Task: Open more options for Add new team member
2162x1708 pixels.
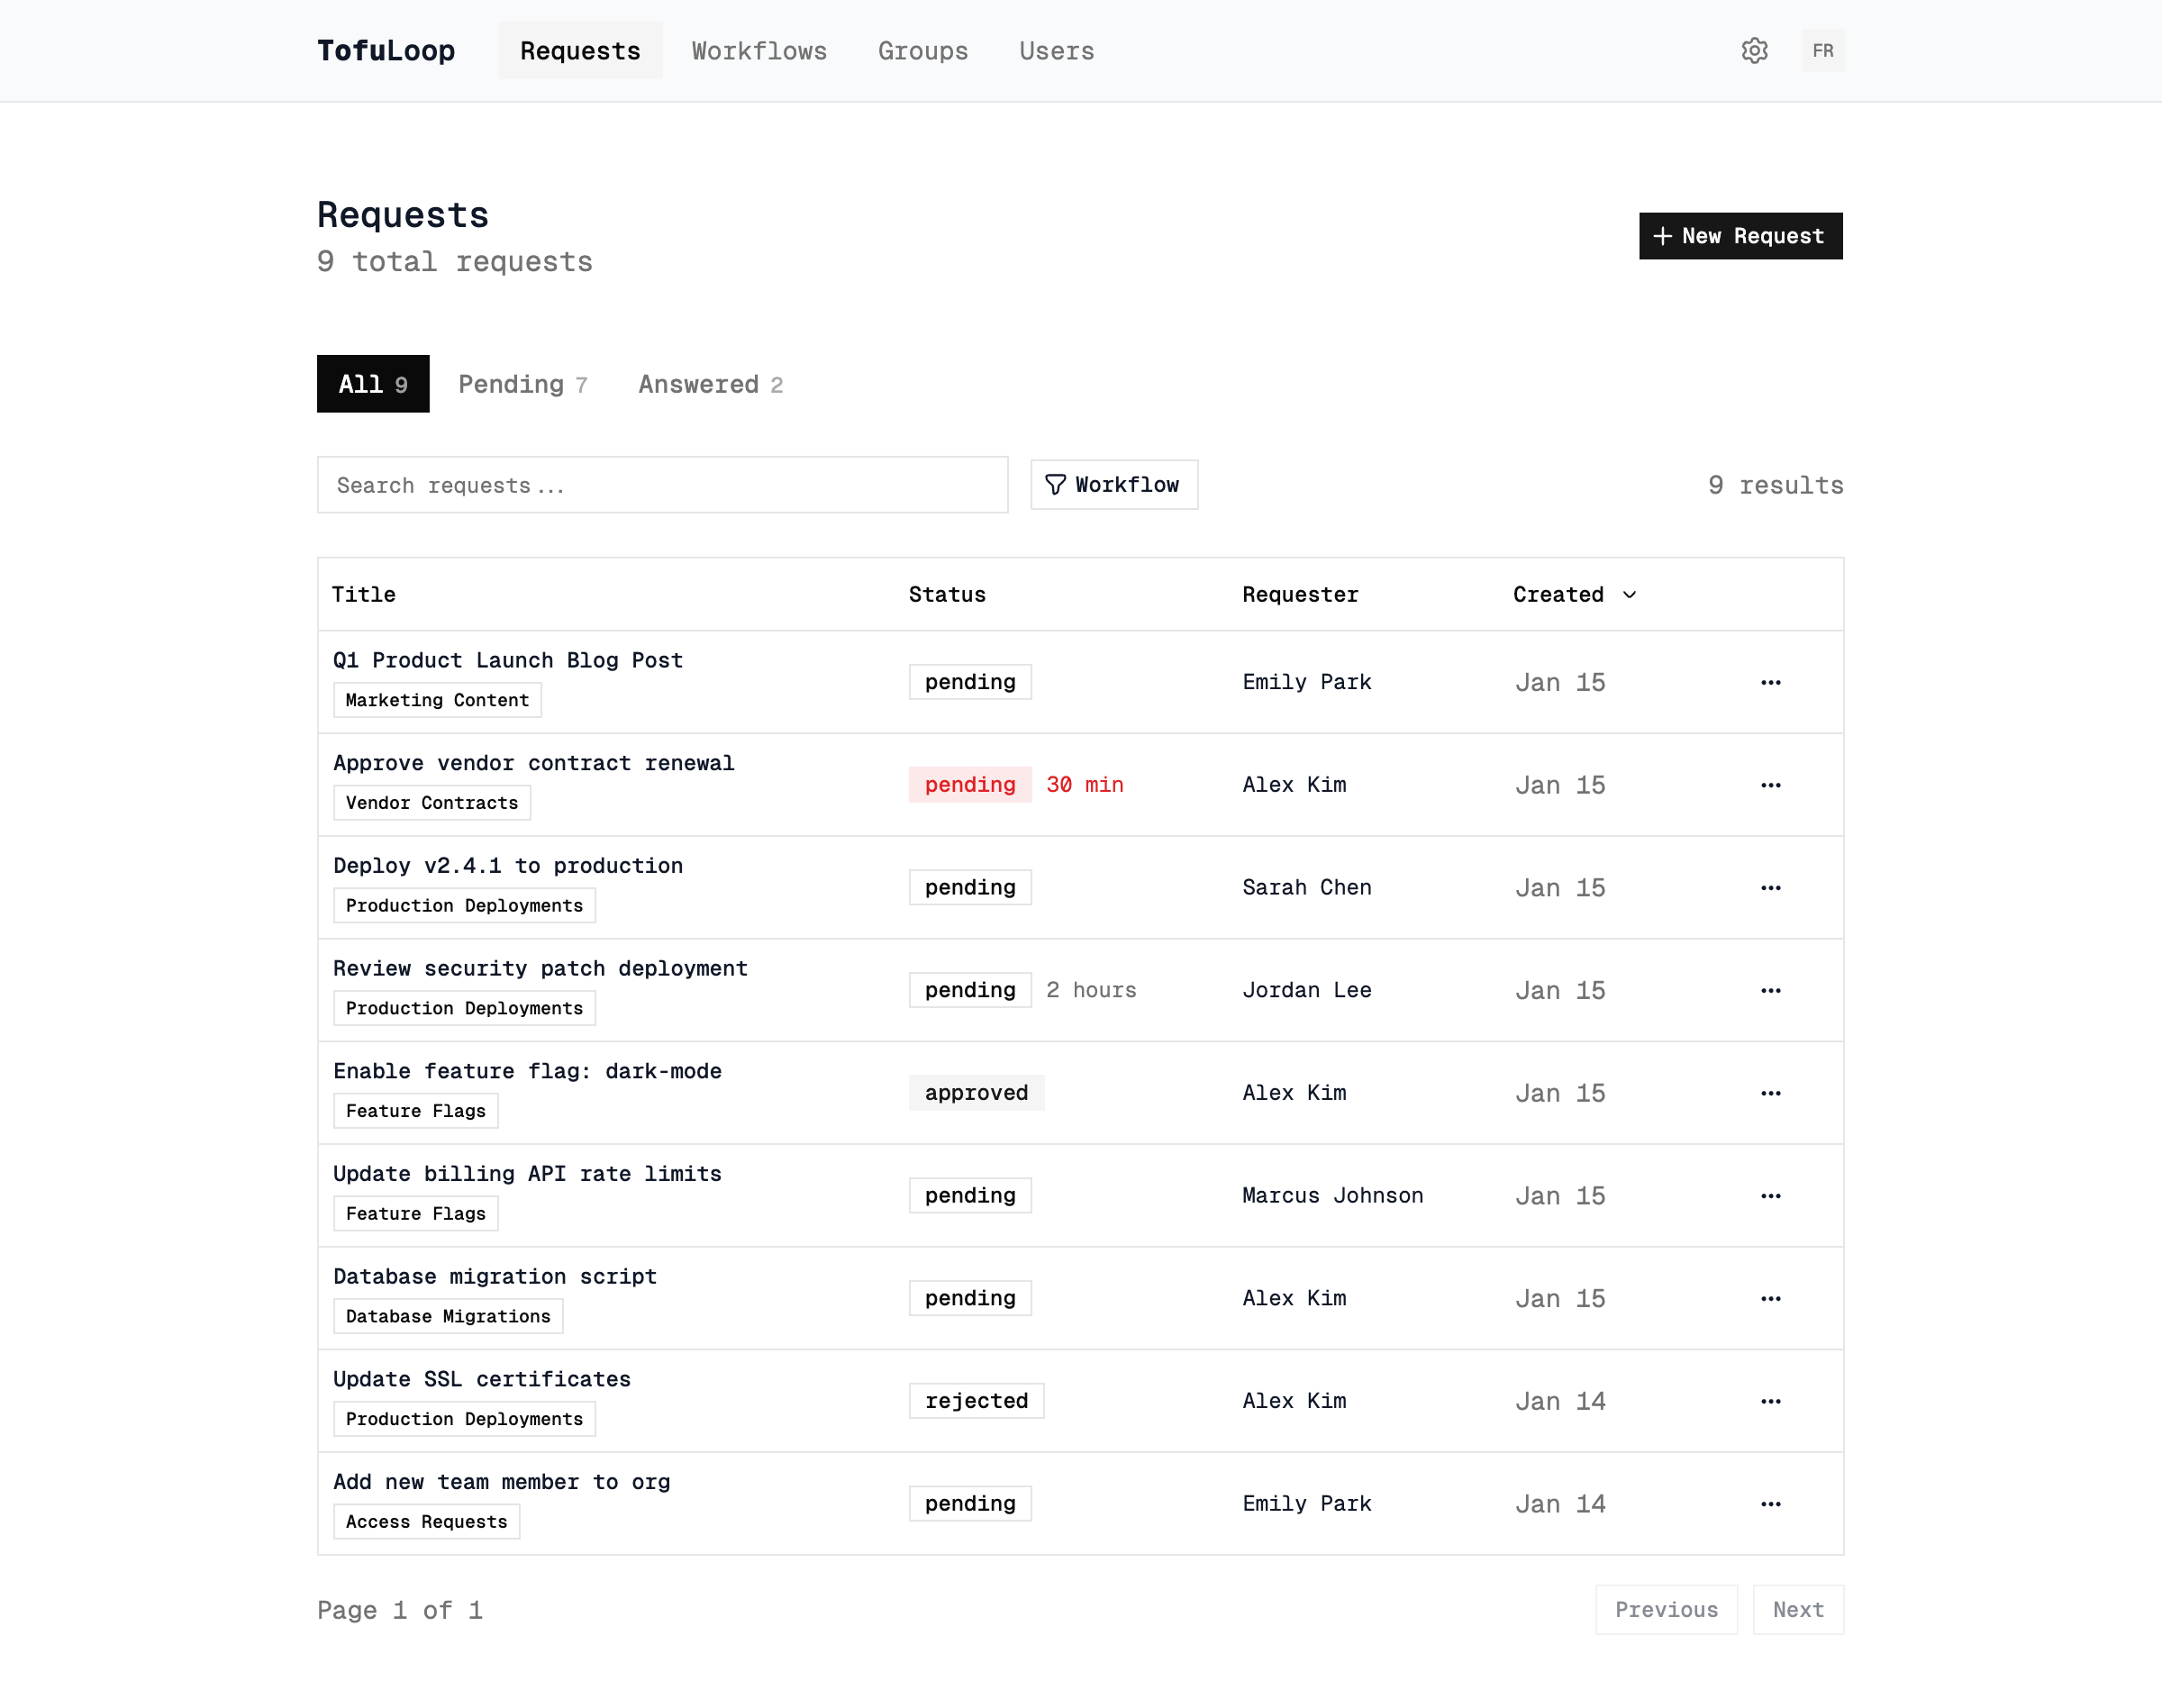Action: point(1770,1504)
